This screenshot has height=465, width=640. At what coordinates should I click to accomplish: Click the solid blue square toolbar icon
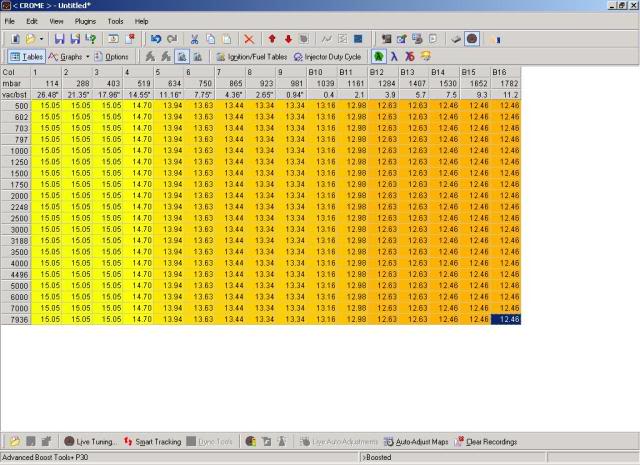[x=358, y=39]
